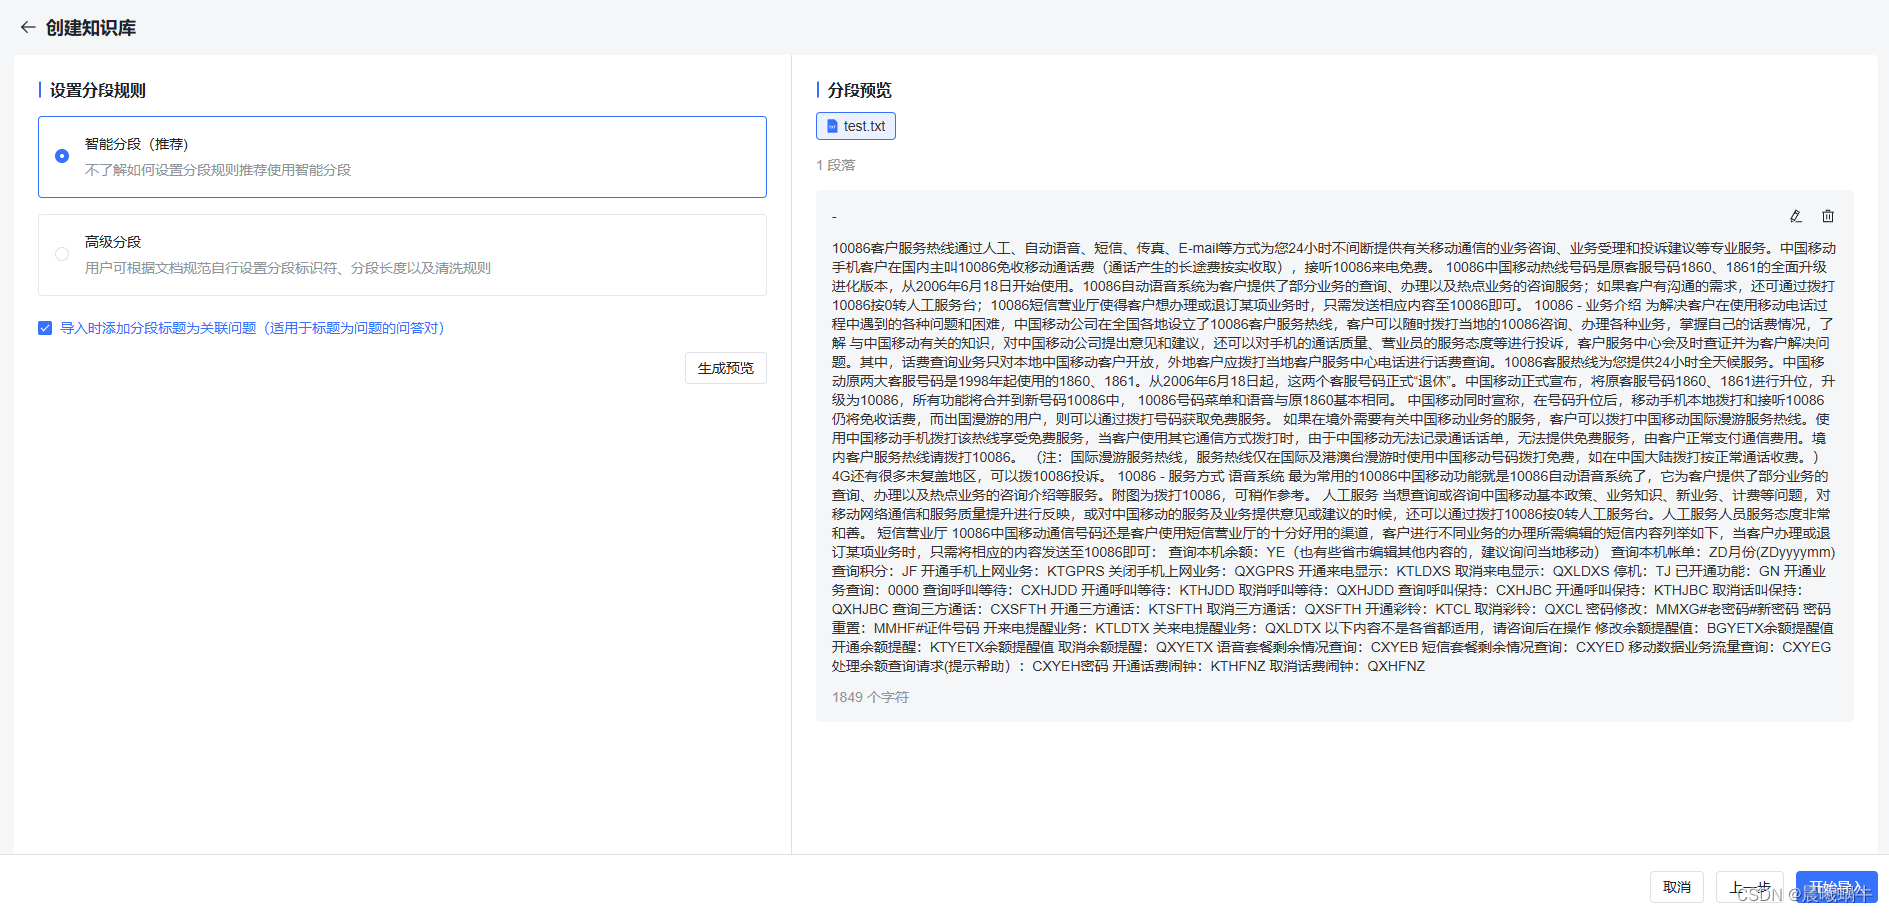Click the edit pencil icon on the segment
Screen dimensions: 1889x913
click(1796, 216)
